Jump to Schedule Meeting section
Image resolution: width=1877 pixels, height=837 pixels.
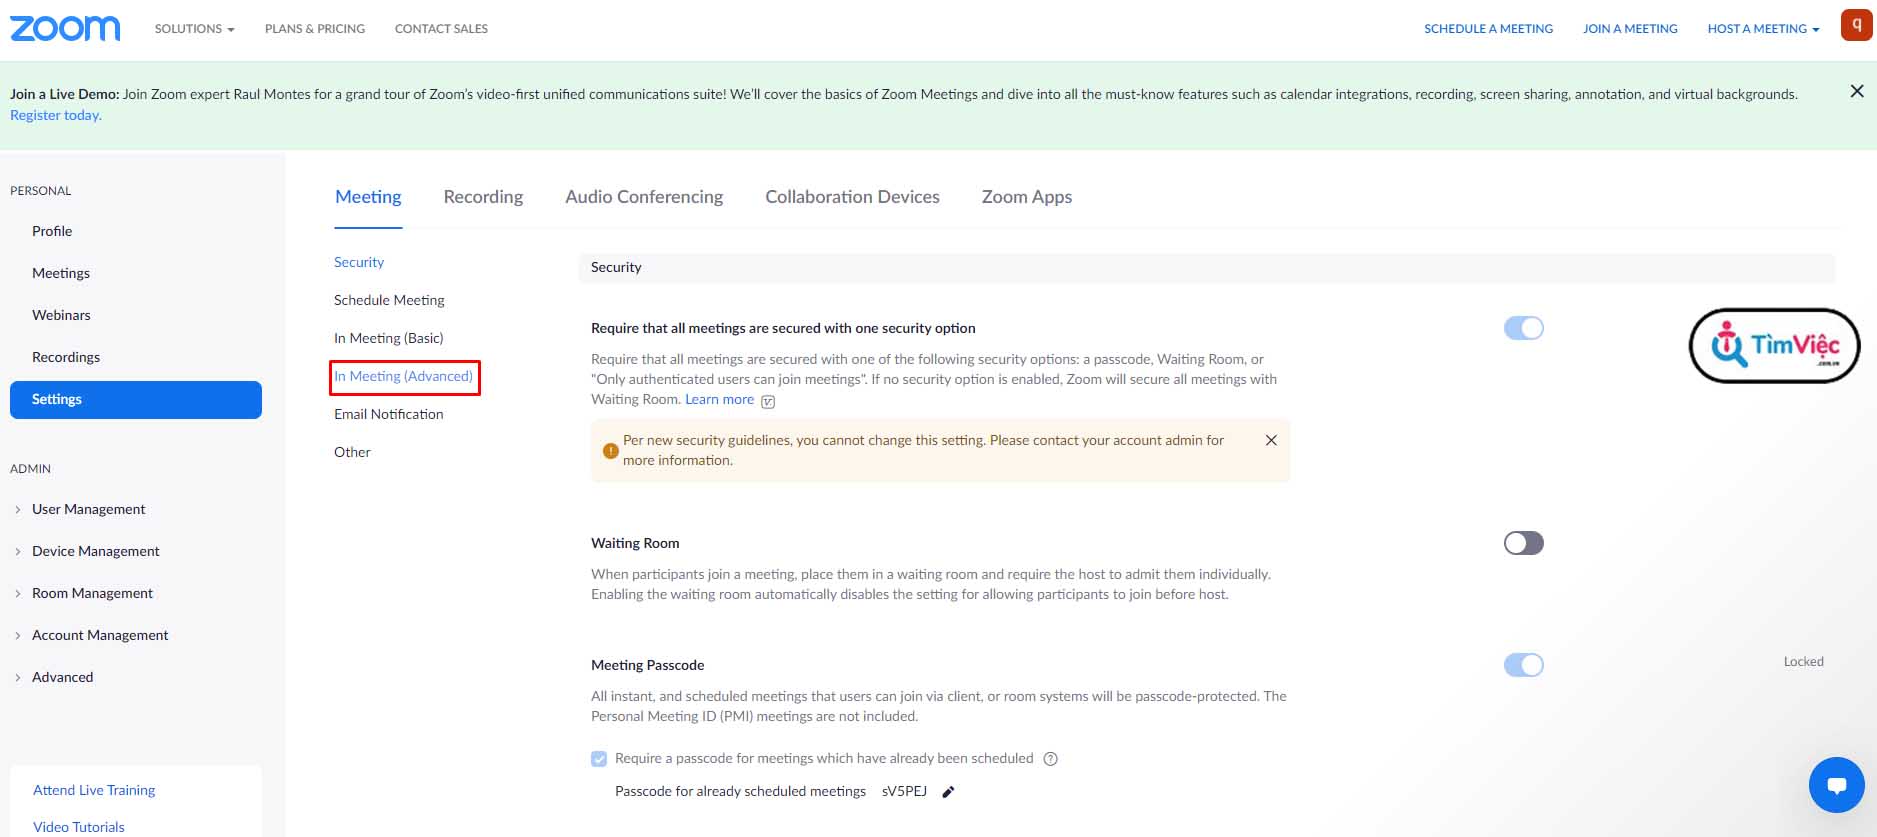coord(389,300)
